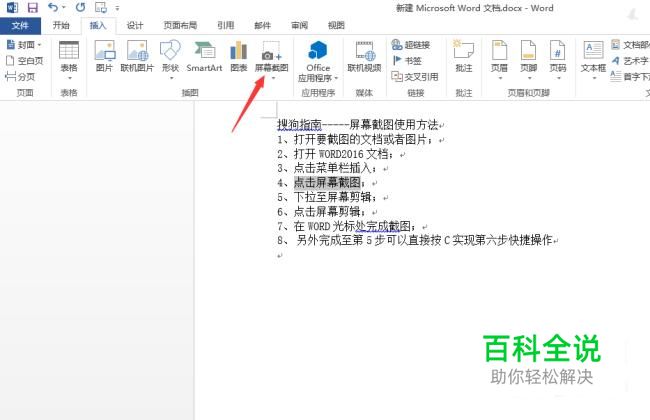Viewport: 650px width, 420px height.
Task: Click line 8、另外完成至第 5 步
Action: [415, 240]
